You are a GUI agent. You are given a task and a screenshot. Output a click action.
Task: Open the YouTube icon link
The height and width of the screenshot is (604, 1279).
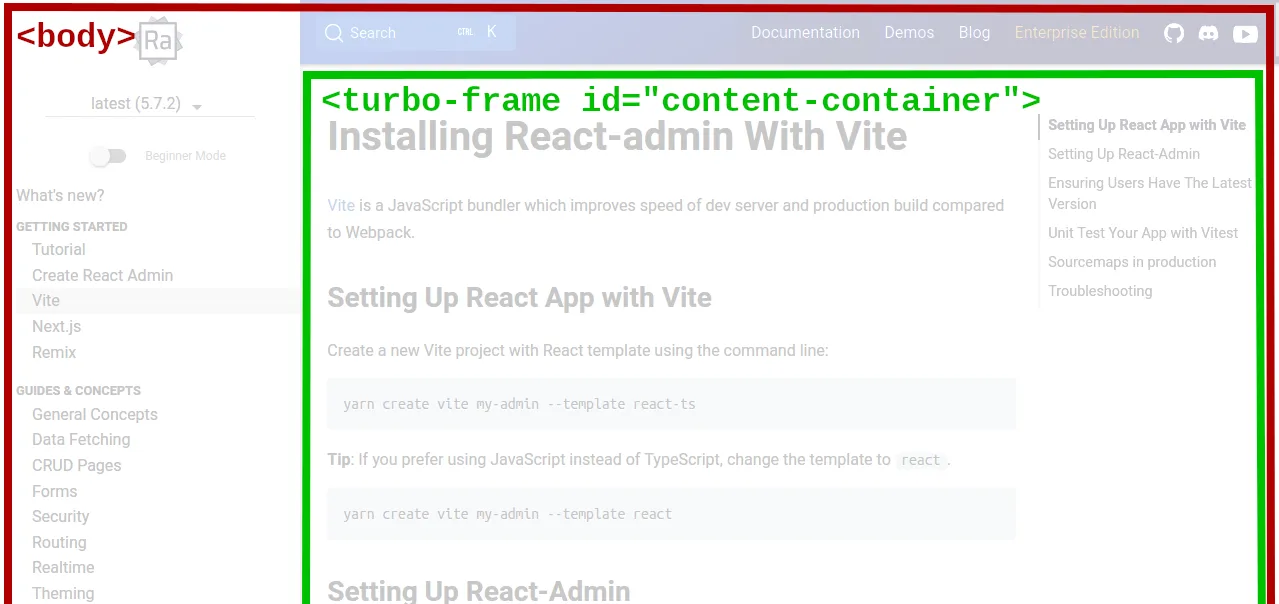1245,33
